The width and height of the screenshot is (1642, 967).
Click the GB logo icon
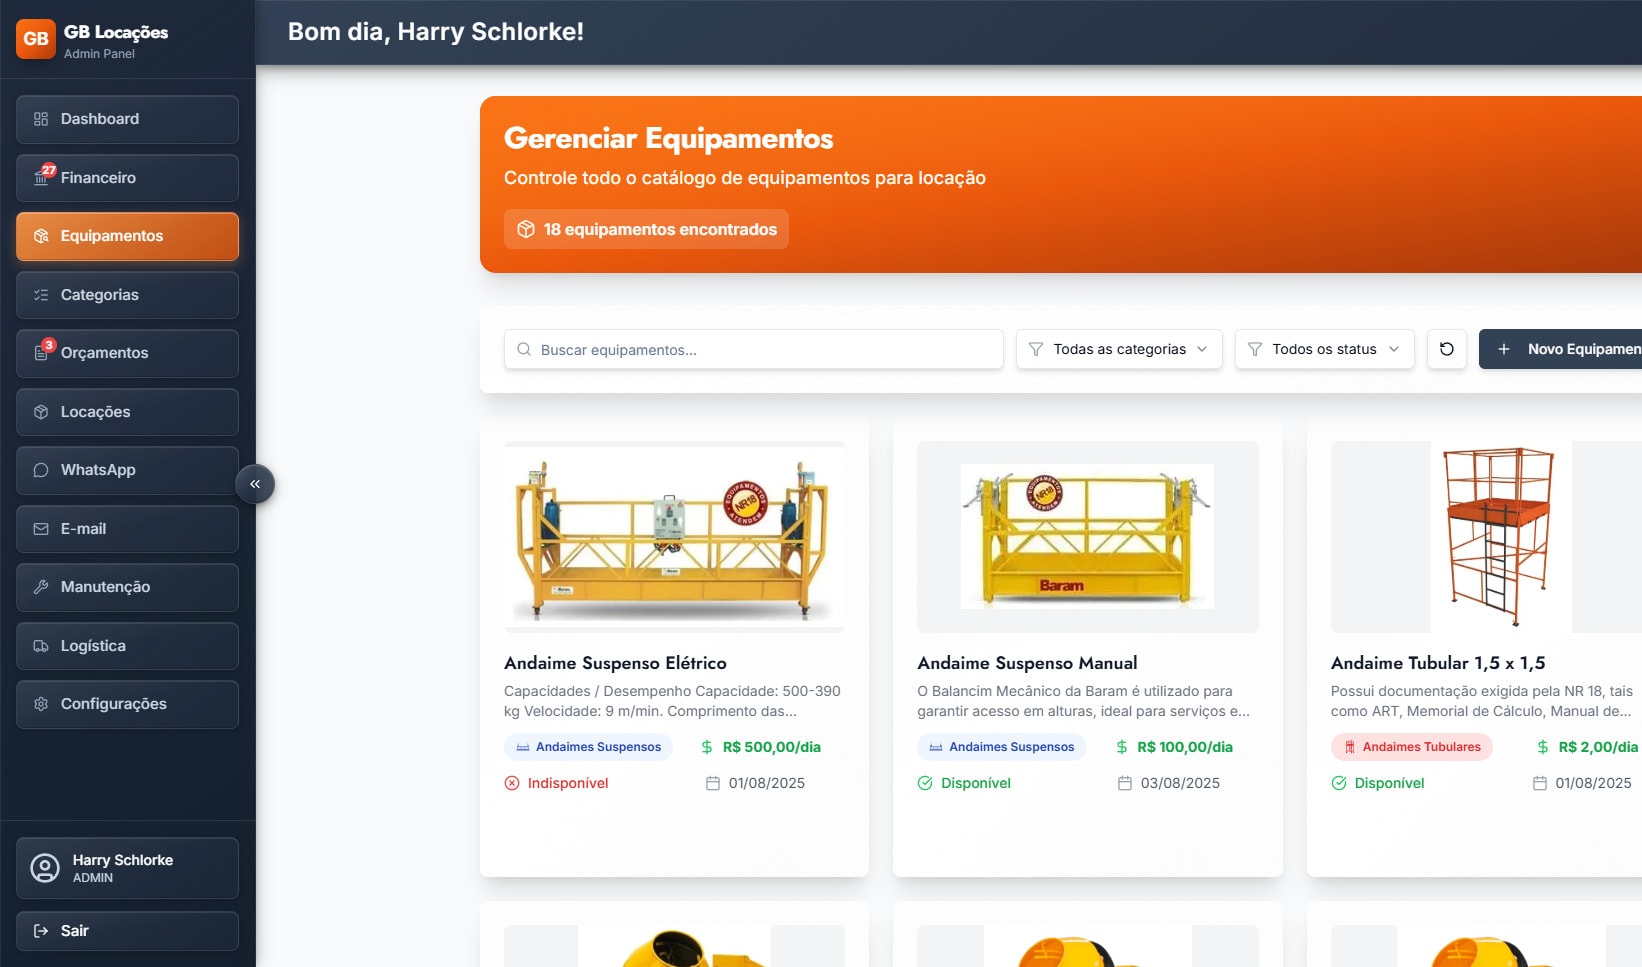tap(36, 39)
